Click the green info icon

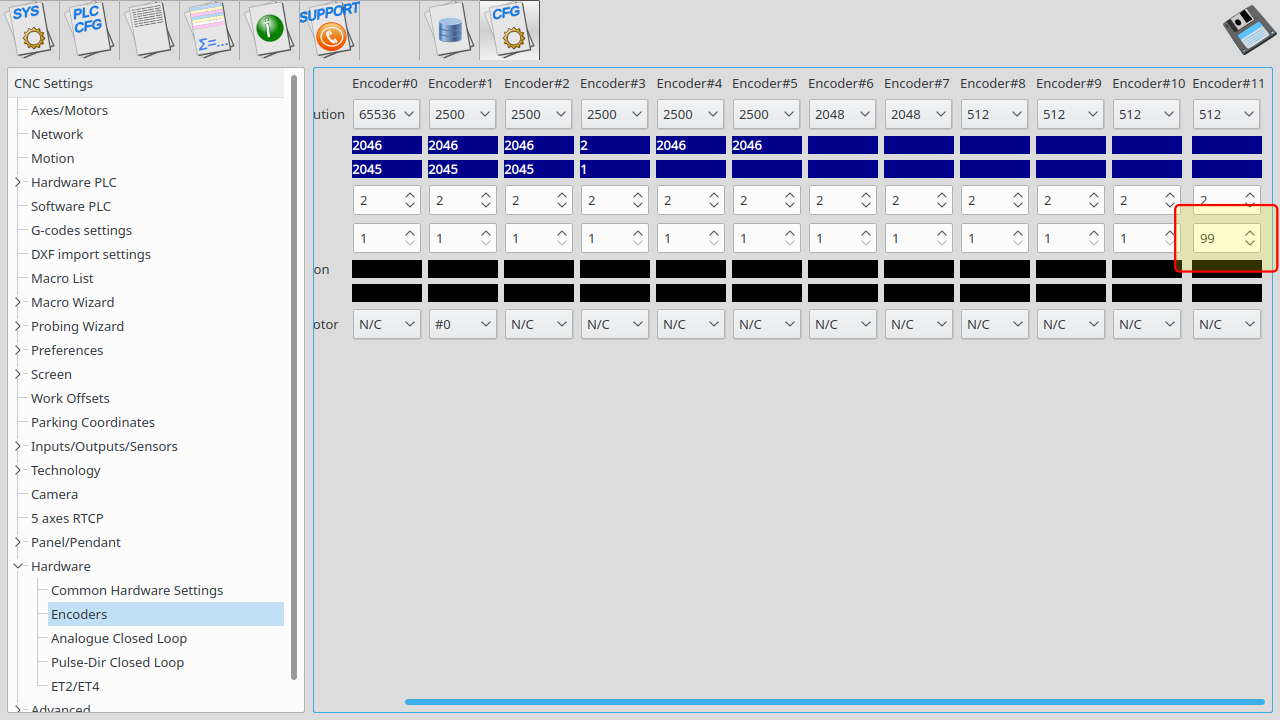click(x=269, y=29)
